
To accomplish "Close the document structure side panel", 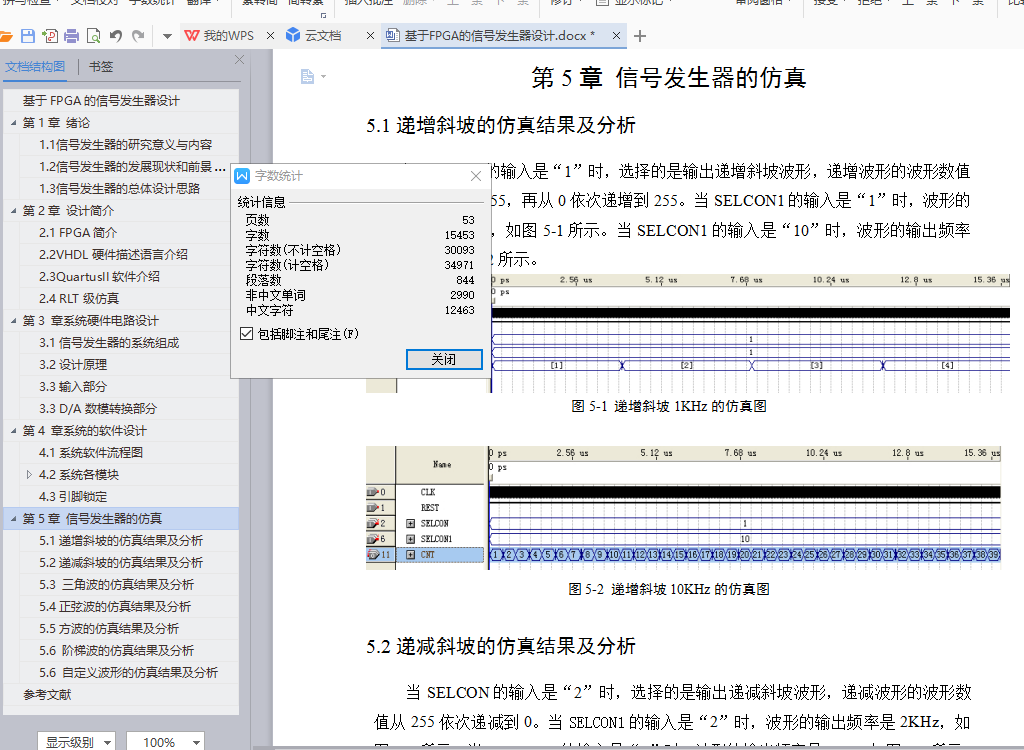I will (x=240, y=59).
